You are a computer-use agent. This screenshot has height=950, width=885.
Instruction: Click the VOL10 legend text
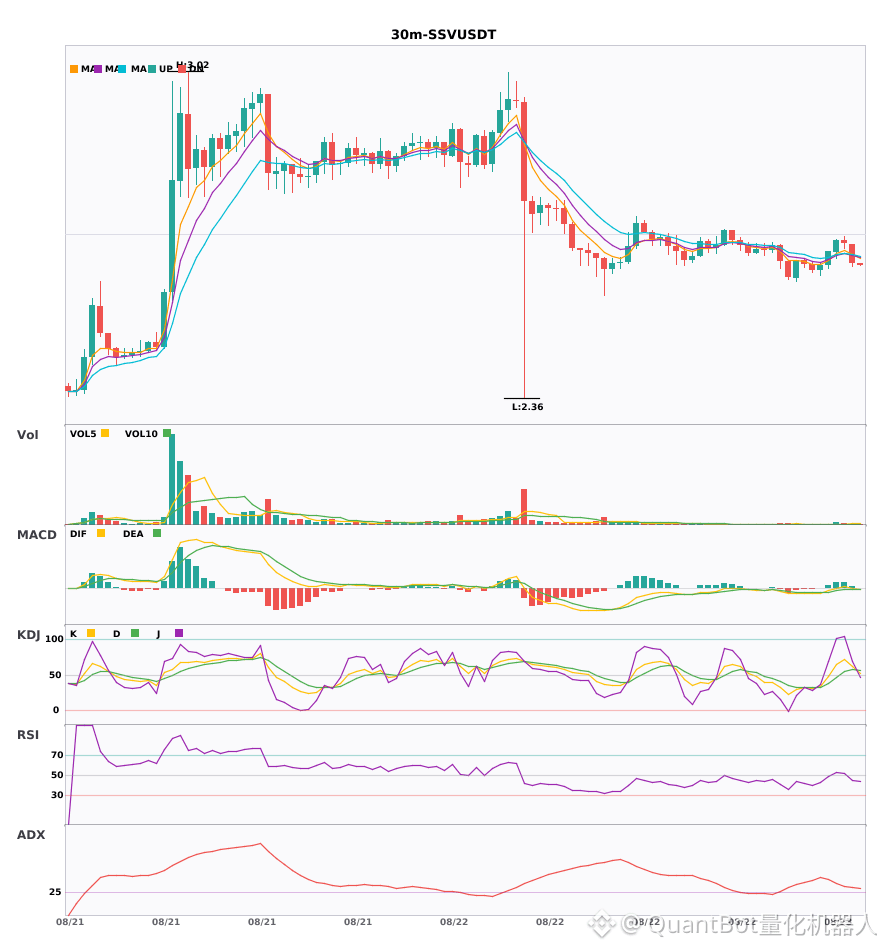pyautogui.click(x=141, y=434)
